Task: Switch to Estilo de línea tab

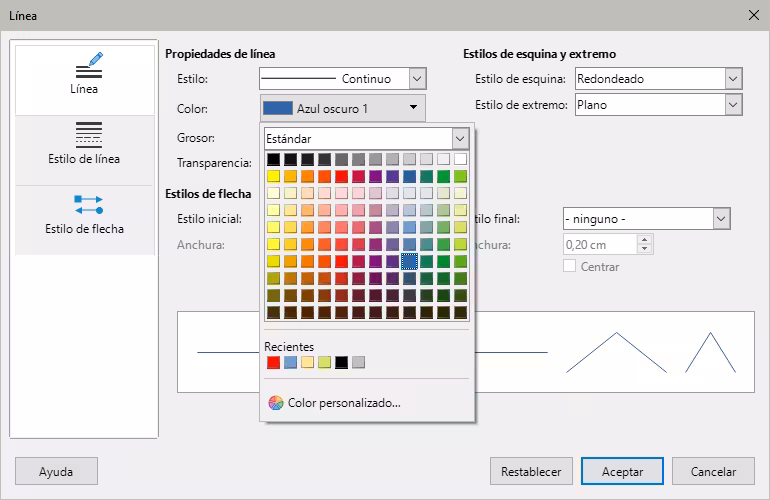Action: tap(84, 150)
